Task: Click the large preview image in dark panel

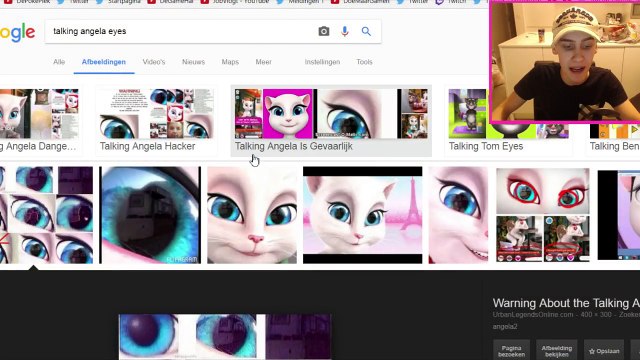Action: click(x=225, y=337)
